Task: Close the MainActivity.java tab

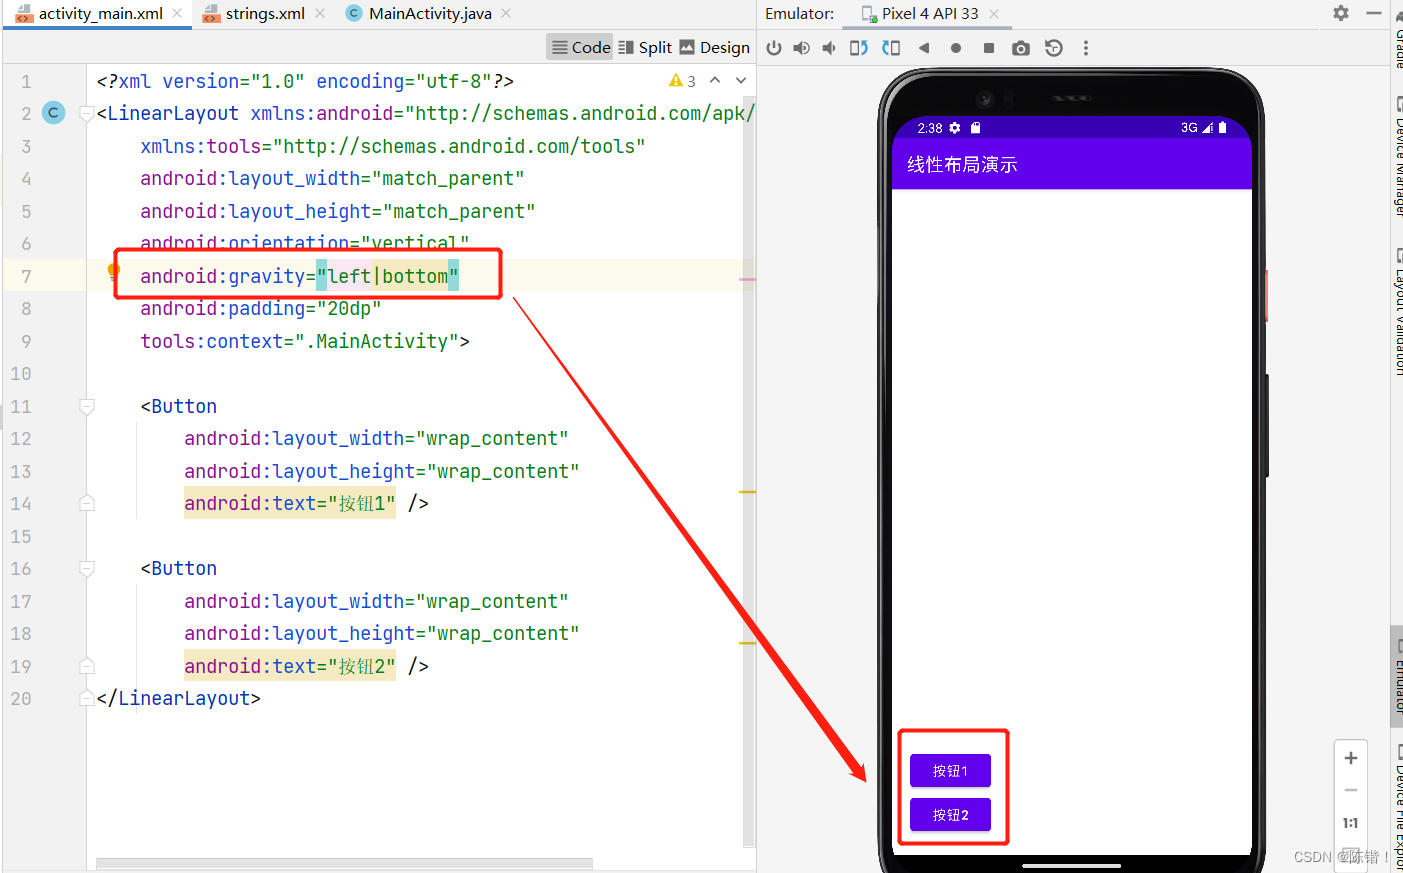Action: [x=506, y=13]
